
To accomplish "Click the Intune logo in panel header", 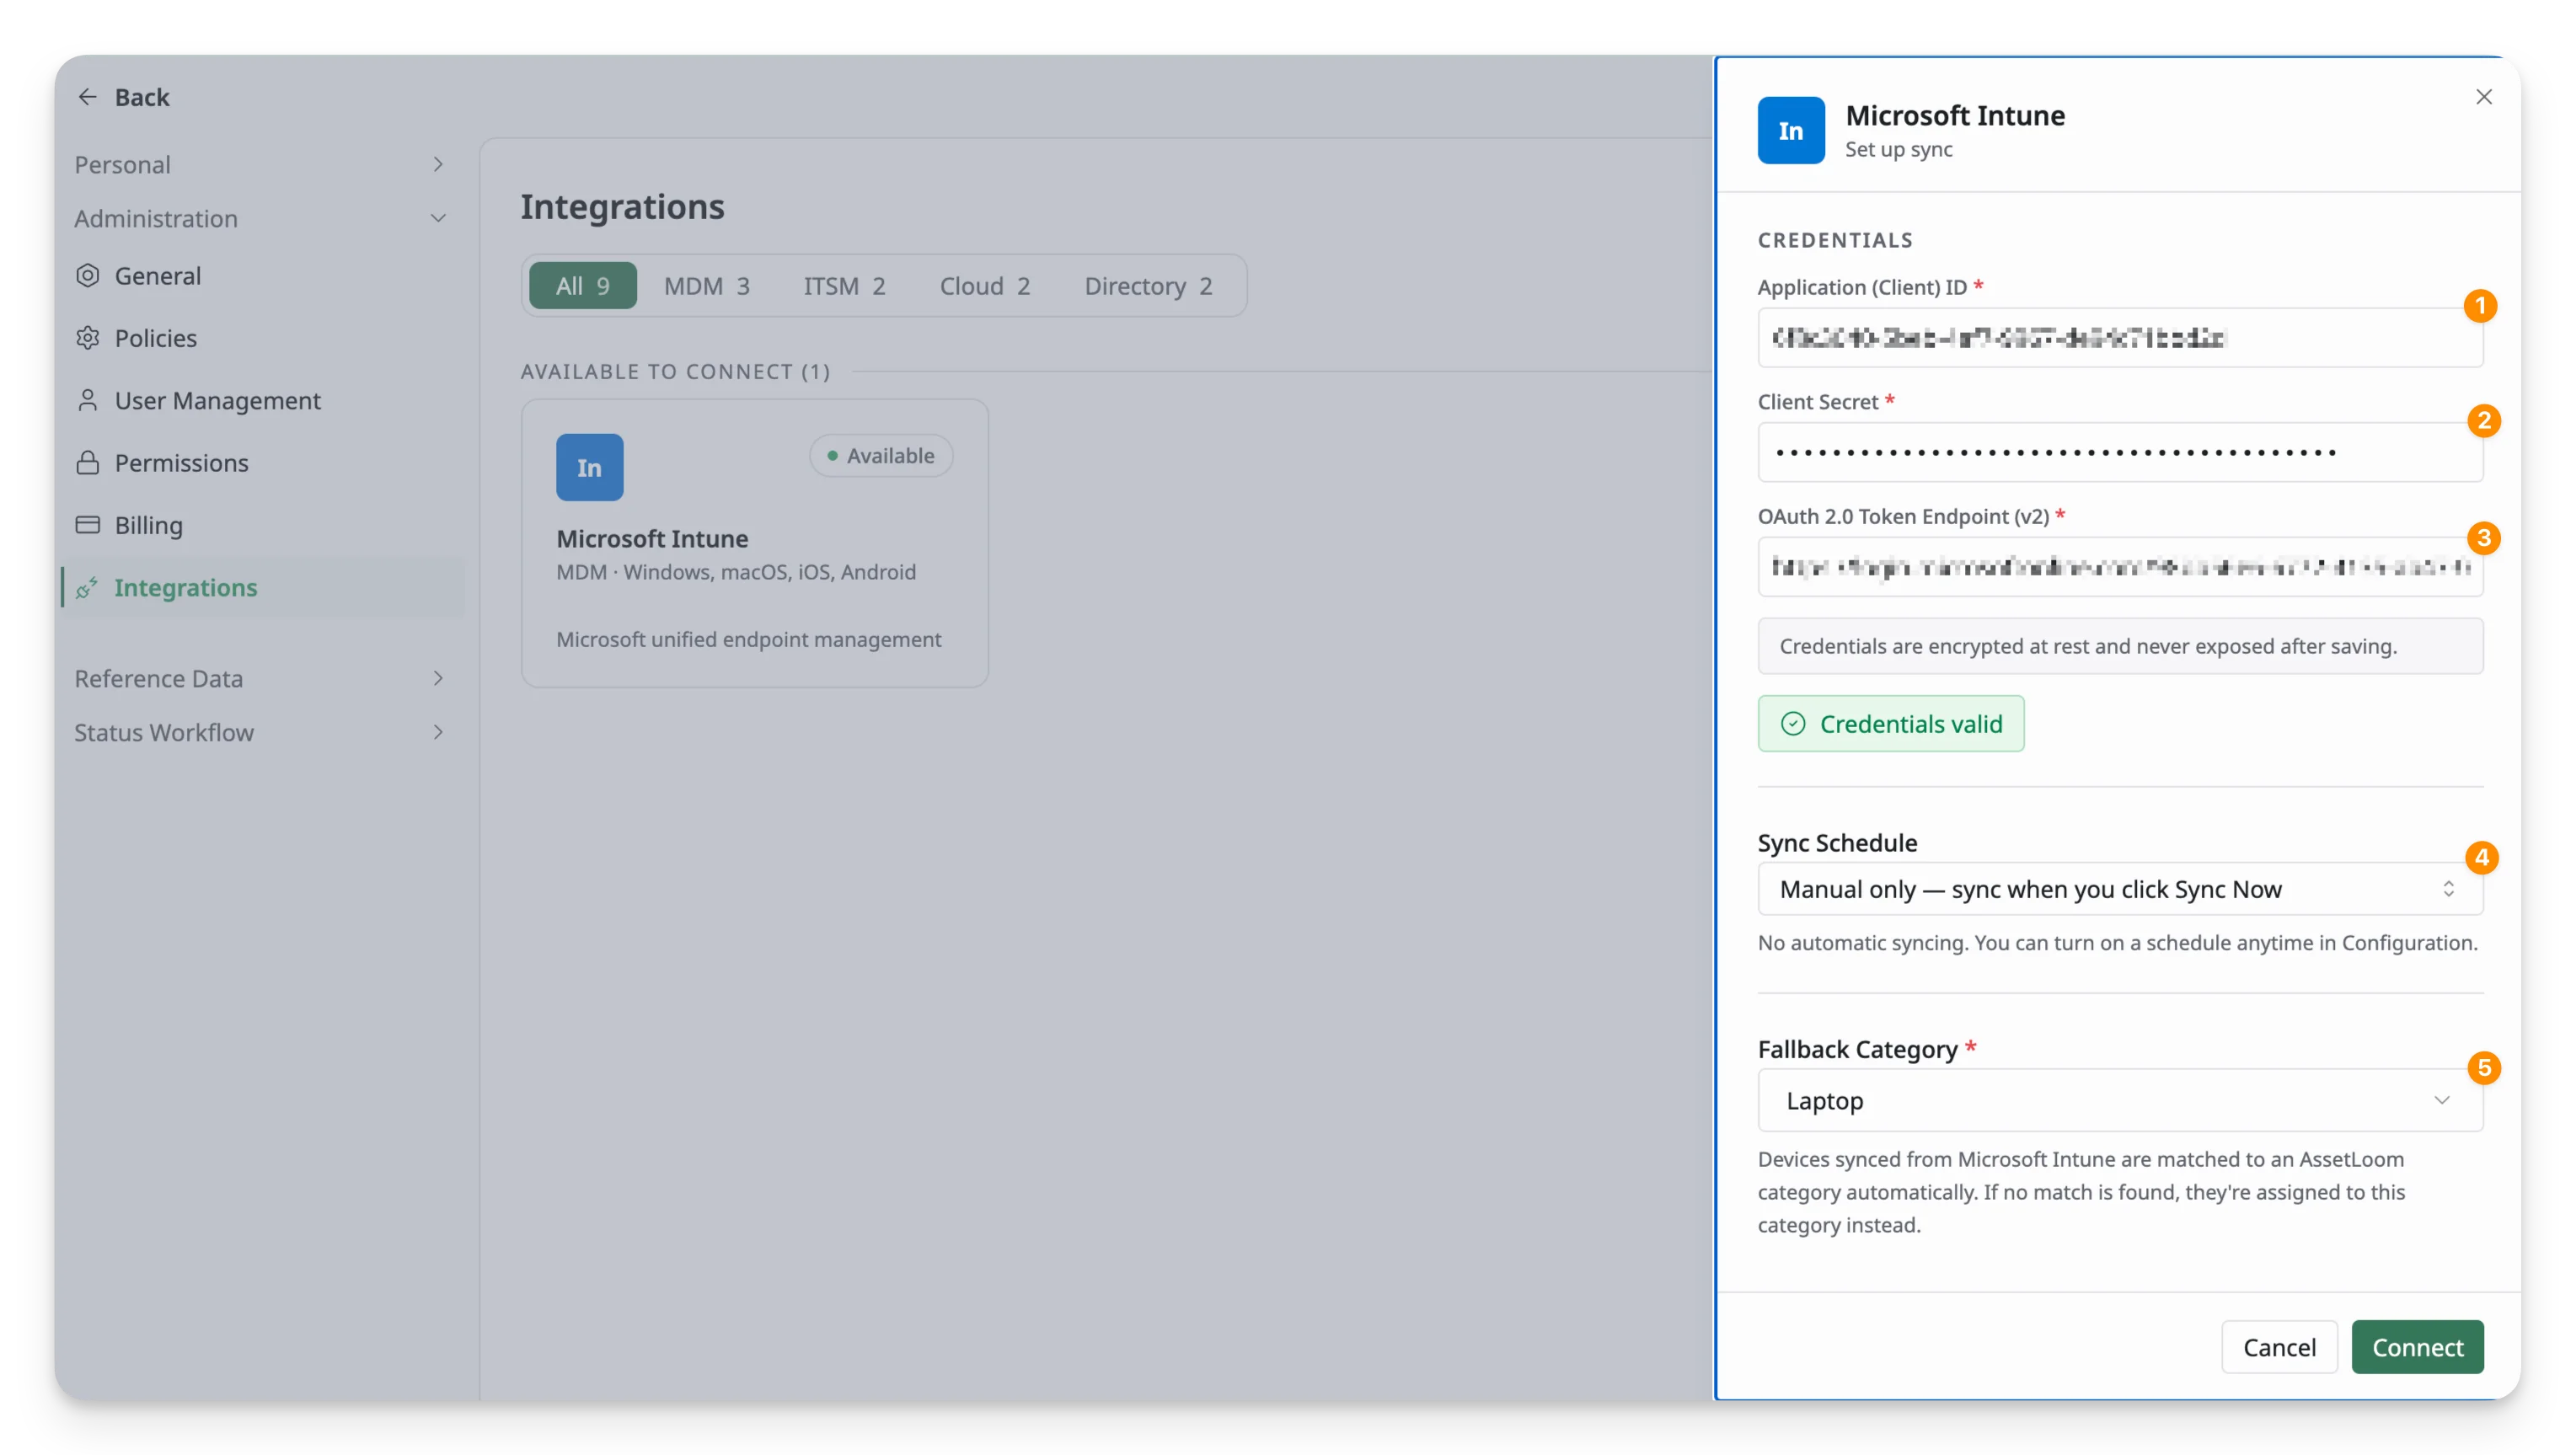I will point(1791,130).
